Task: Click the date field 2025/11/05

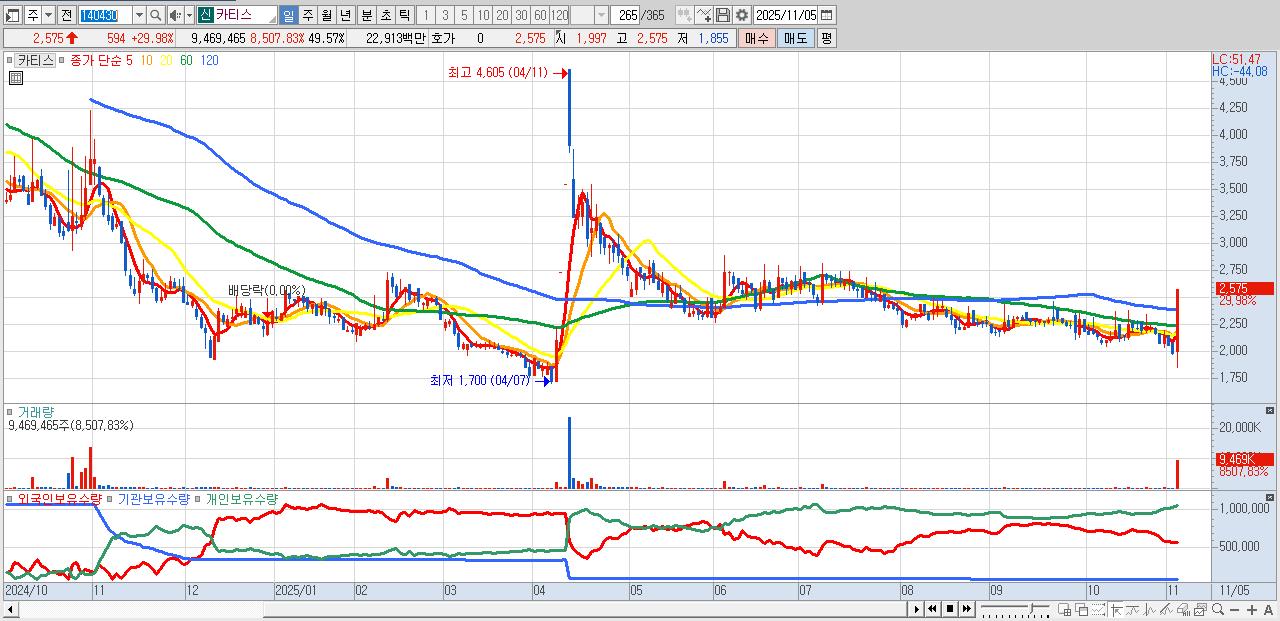Action: [x=786, y=15]
